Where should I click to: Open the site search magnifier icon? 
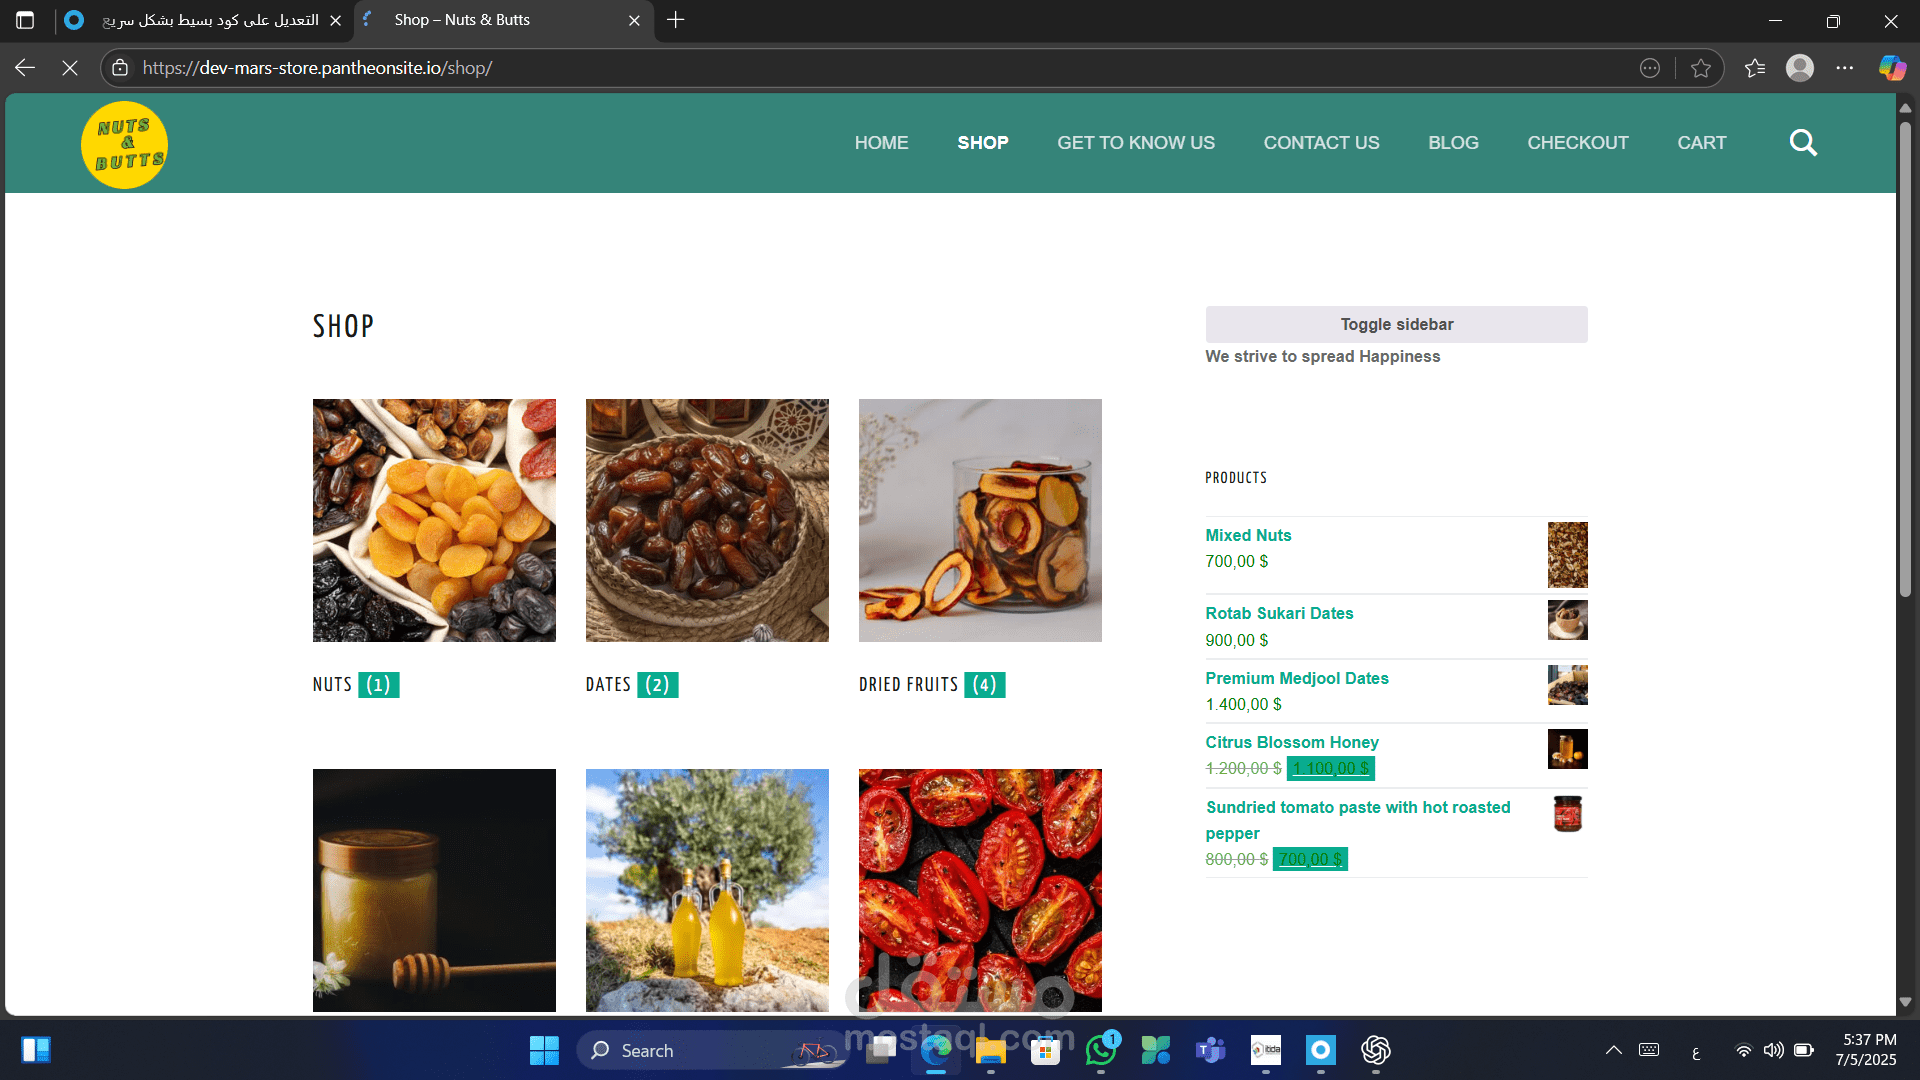coord(1803,143)
